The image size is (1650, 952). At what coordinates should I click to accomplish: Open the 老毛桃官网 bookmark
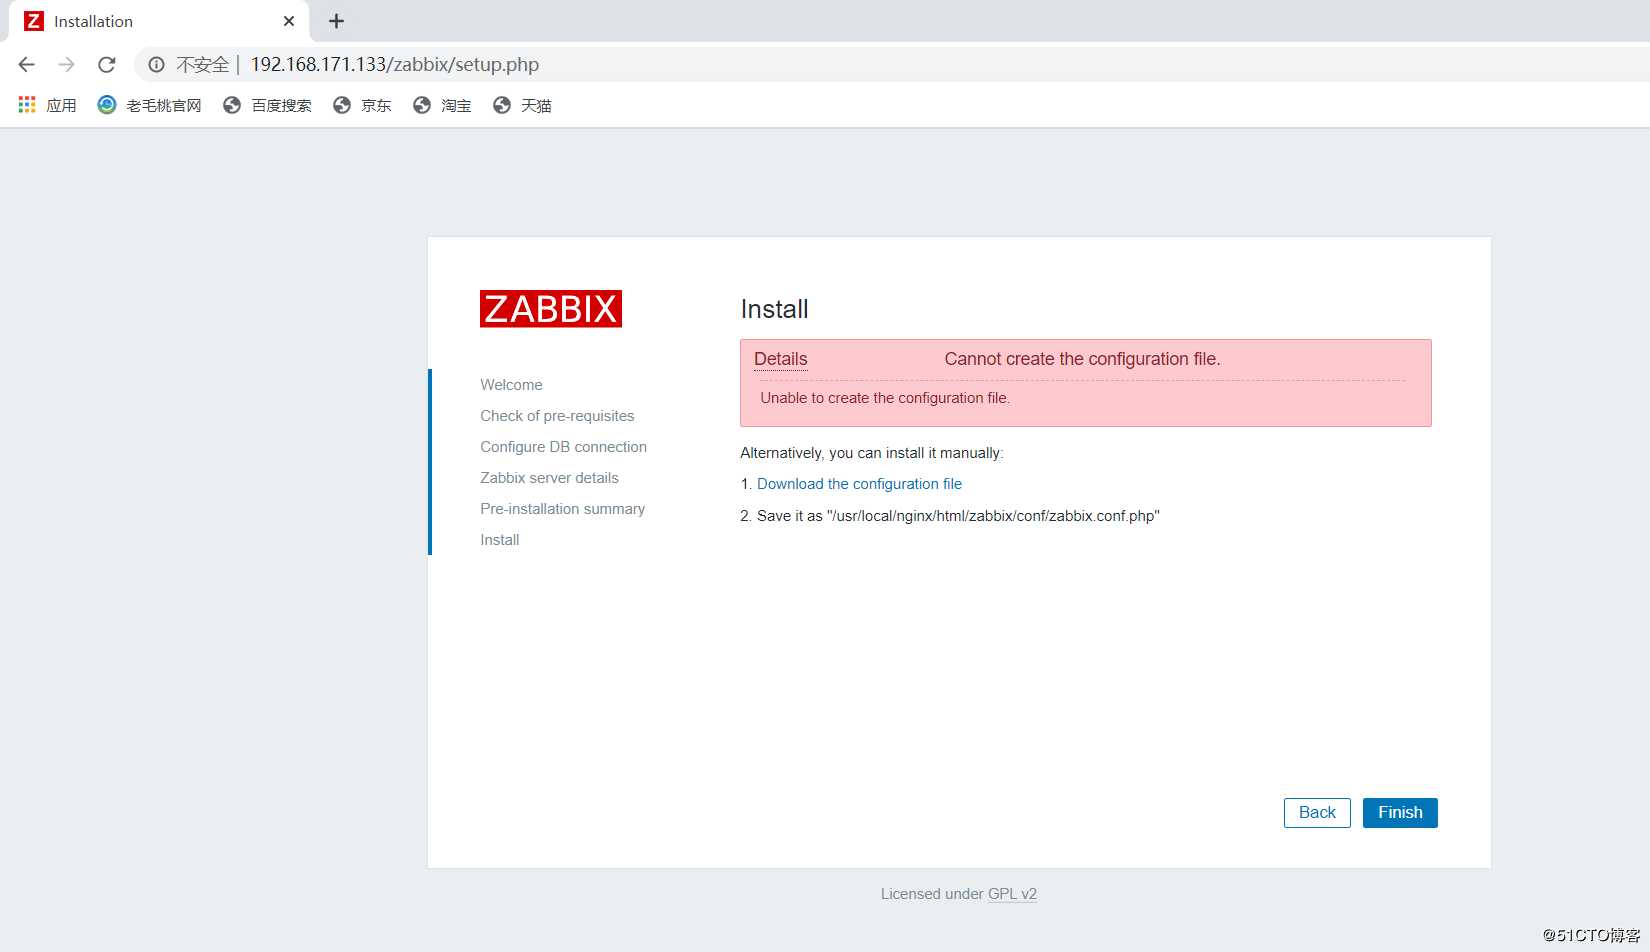(150, 105)
